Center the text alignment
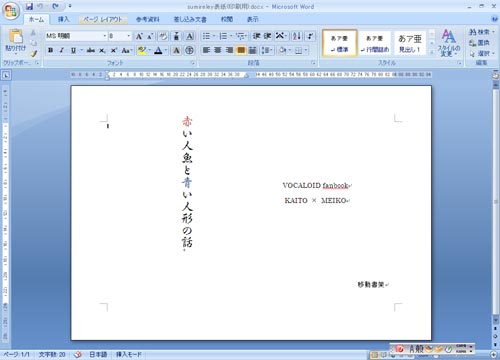This screenshot has height=360, width=500. coord(218,50)
